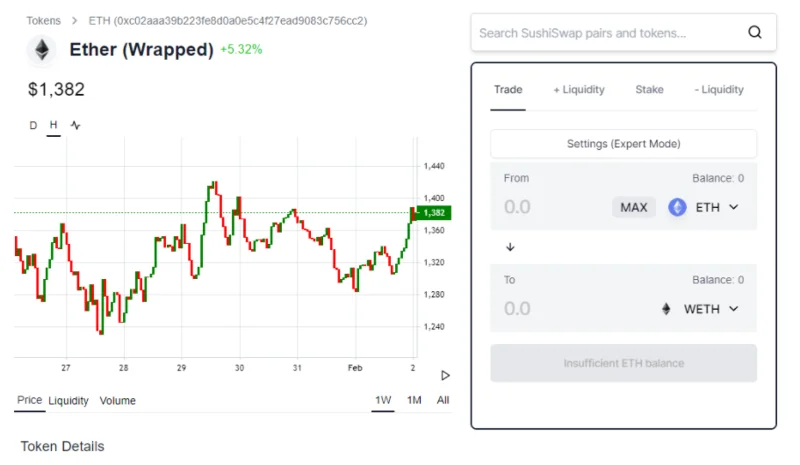Click the MAX button
The image size is (800, 465).
[634, 207]
